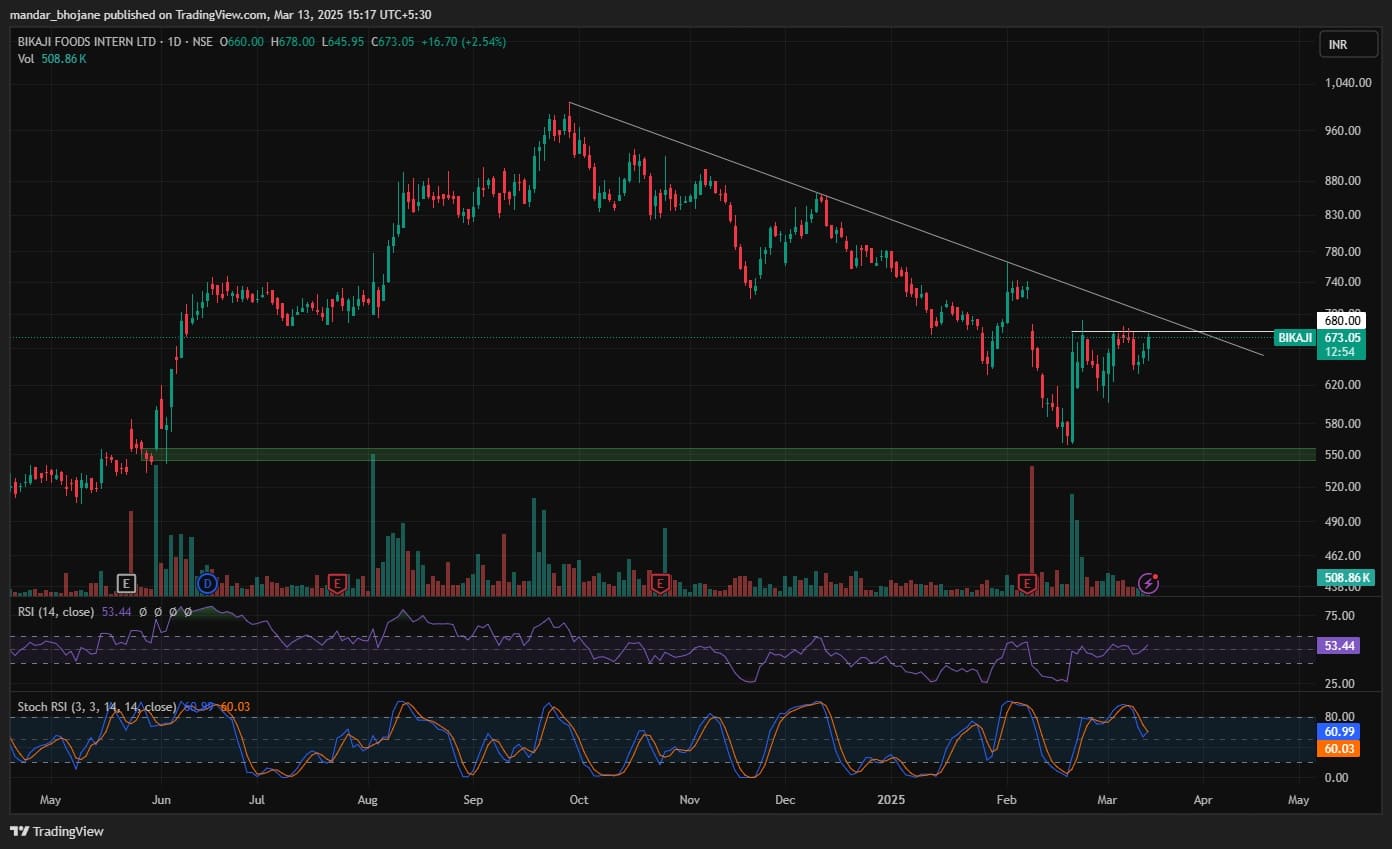This screenshot has height=849, width=1392.
Task: Click the blue dividend D marker in June
Action: click(x=207, y=582)
